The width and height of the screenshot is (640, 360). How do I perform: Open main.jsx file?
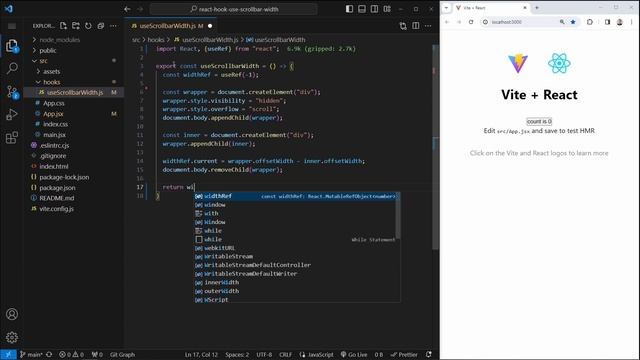point(54,135)
